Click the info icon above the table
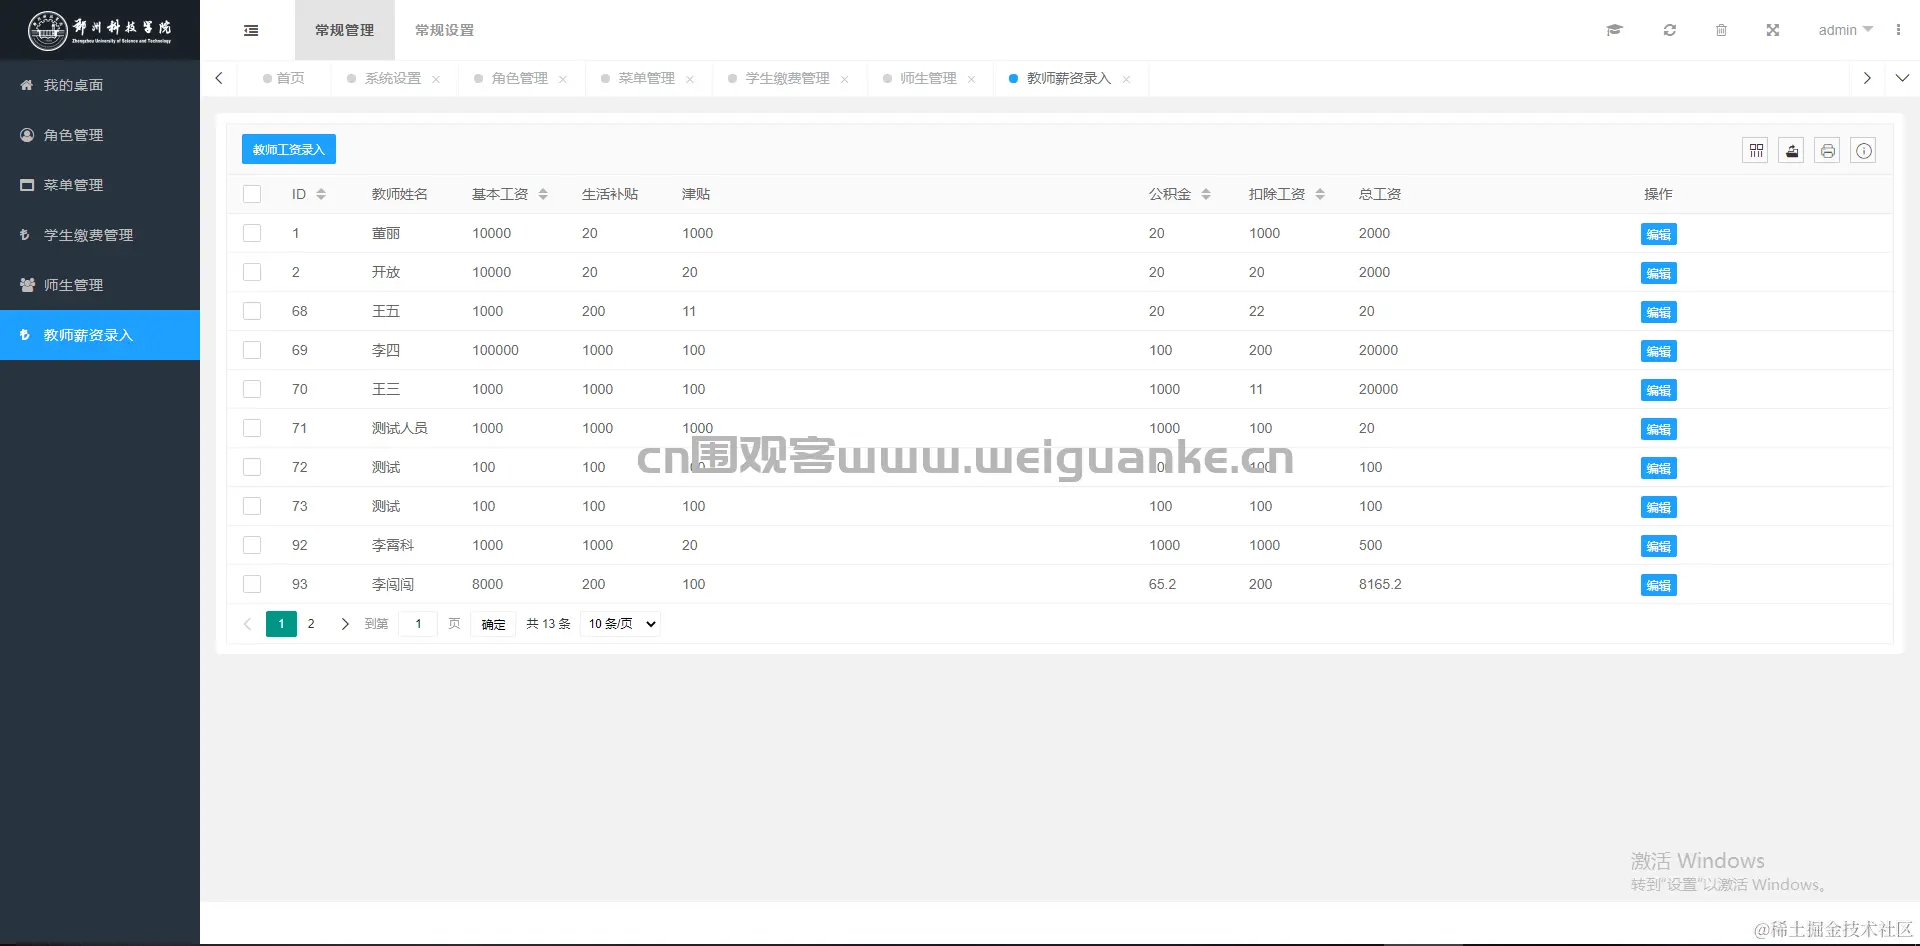Screen dimensions: 1920x946 click(1864, 150)
